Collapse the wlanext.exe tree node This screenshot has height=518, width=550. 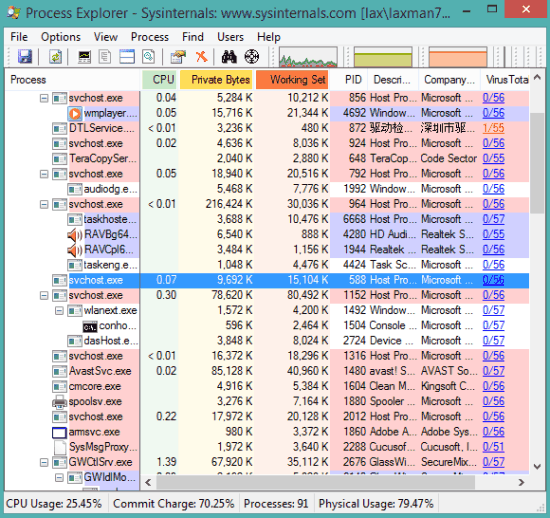pos(59,310)
